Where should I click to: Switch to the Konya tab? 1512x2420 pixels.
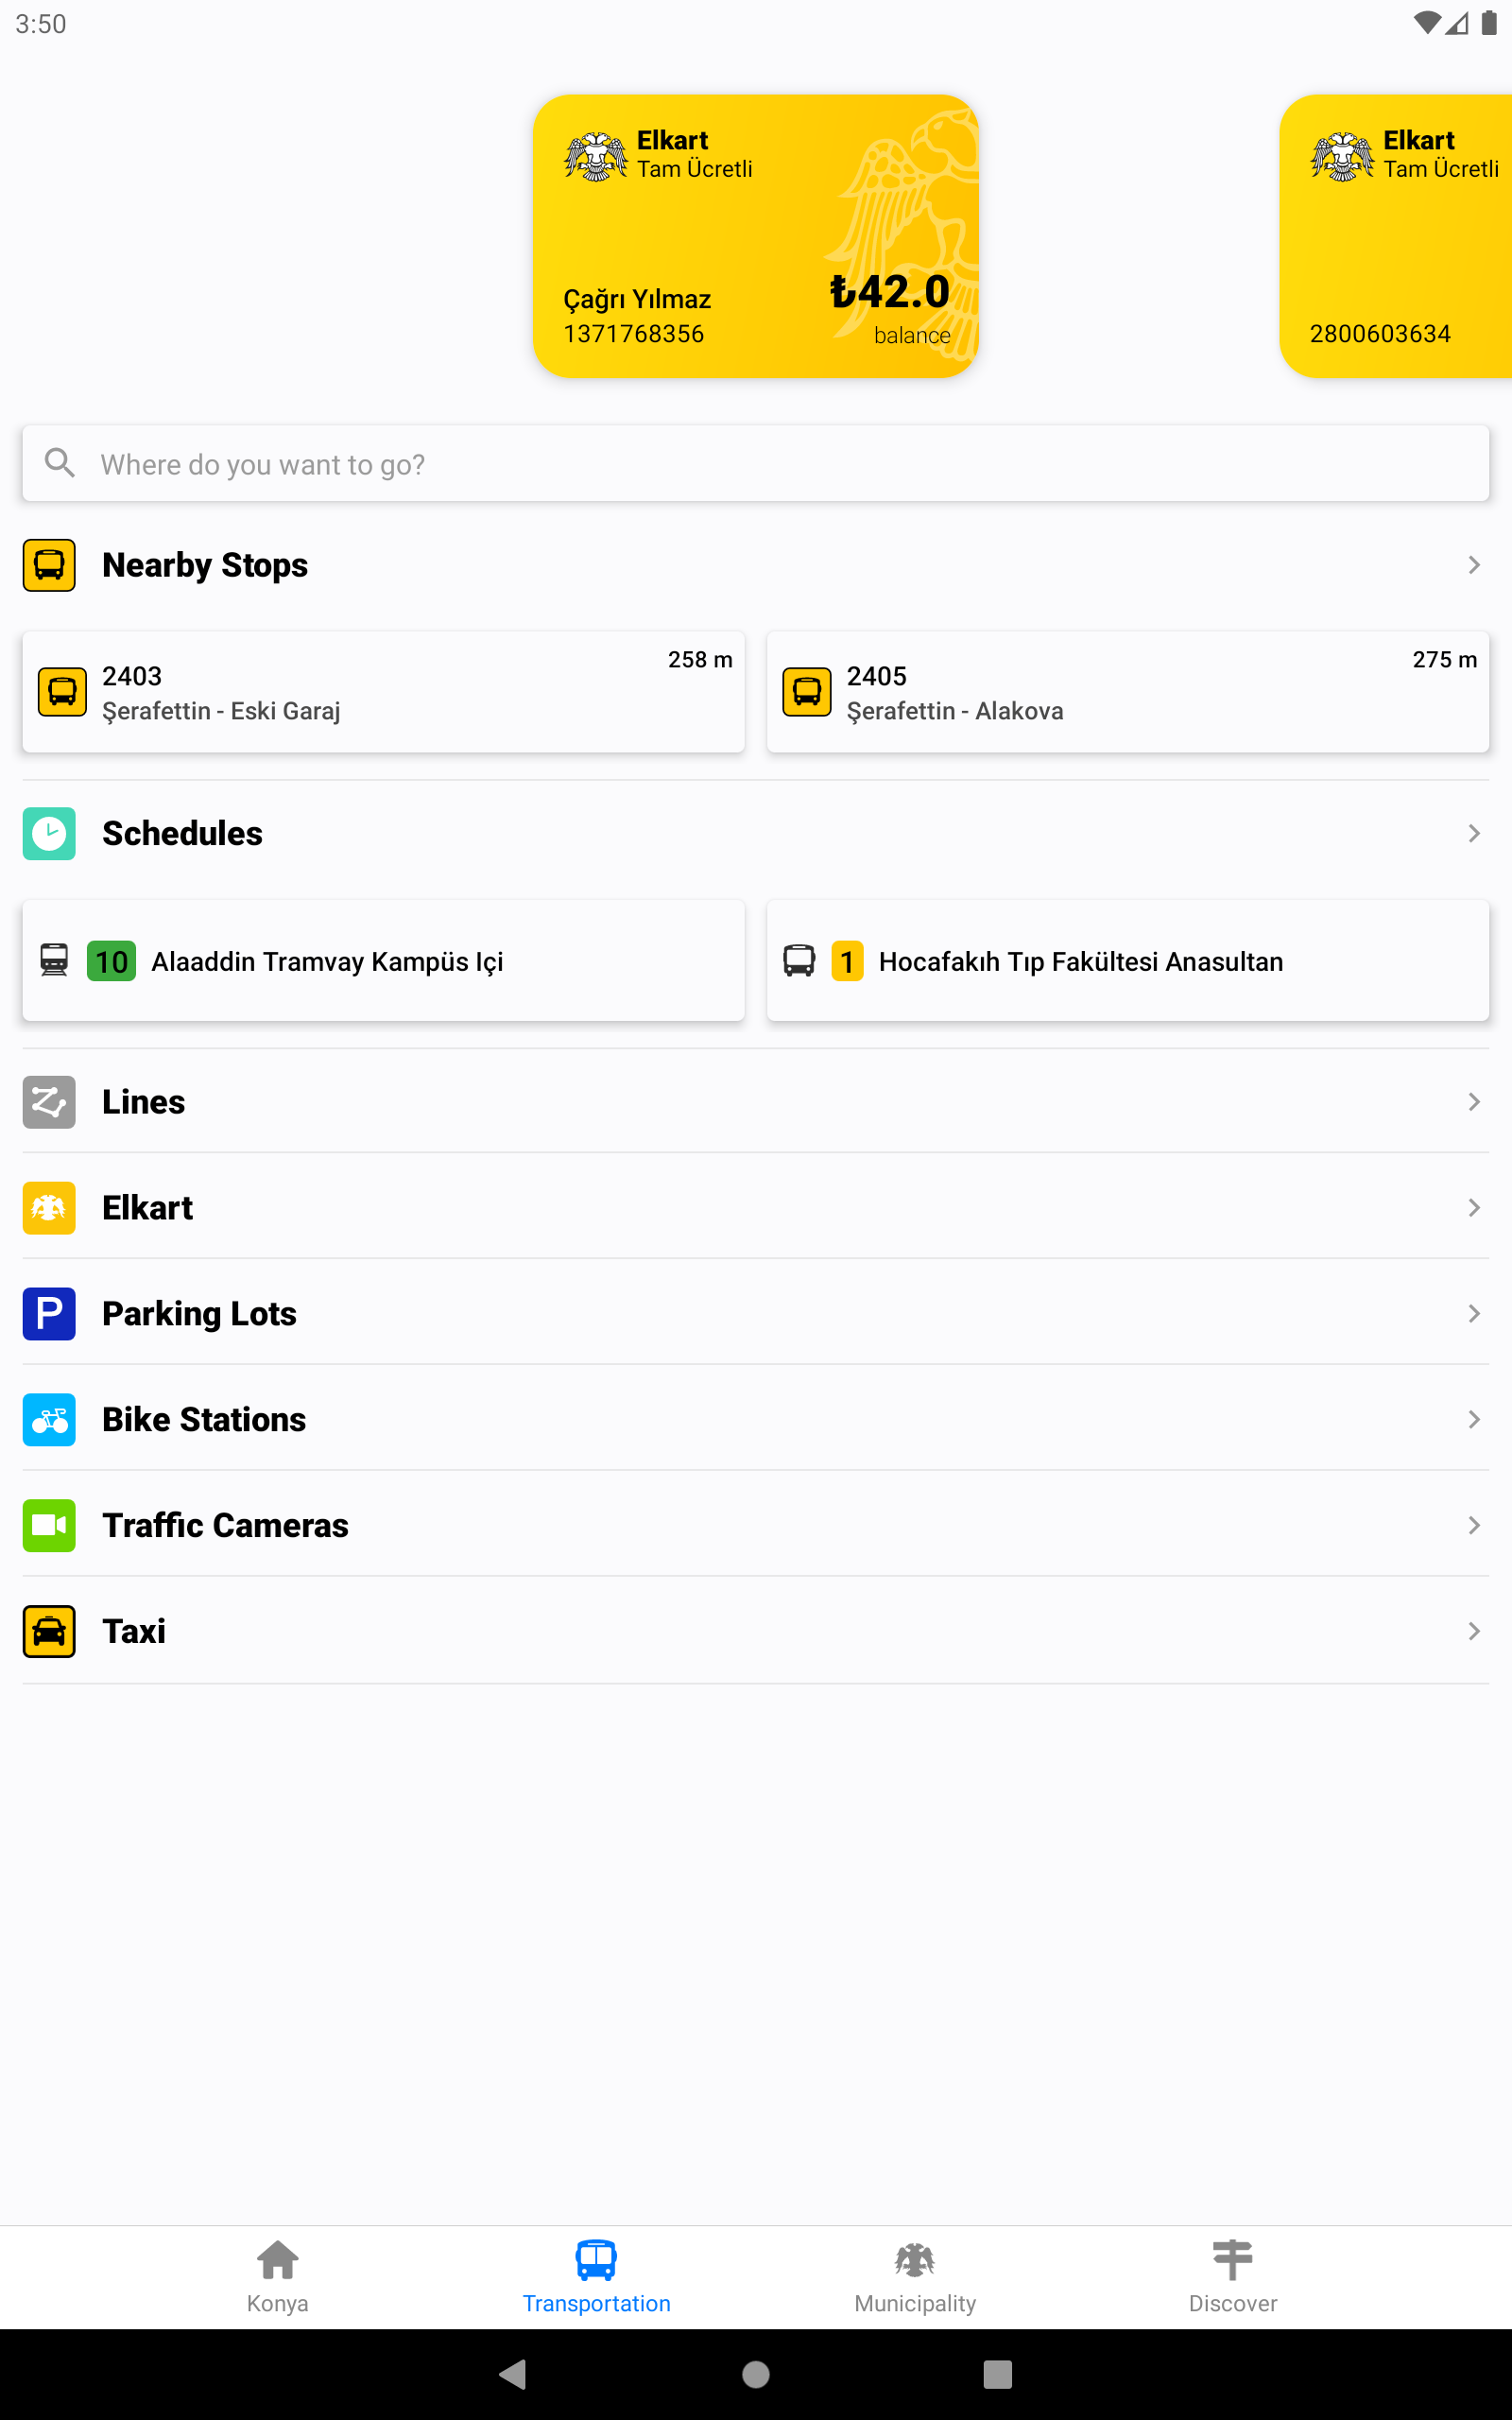pos(278,2276)
